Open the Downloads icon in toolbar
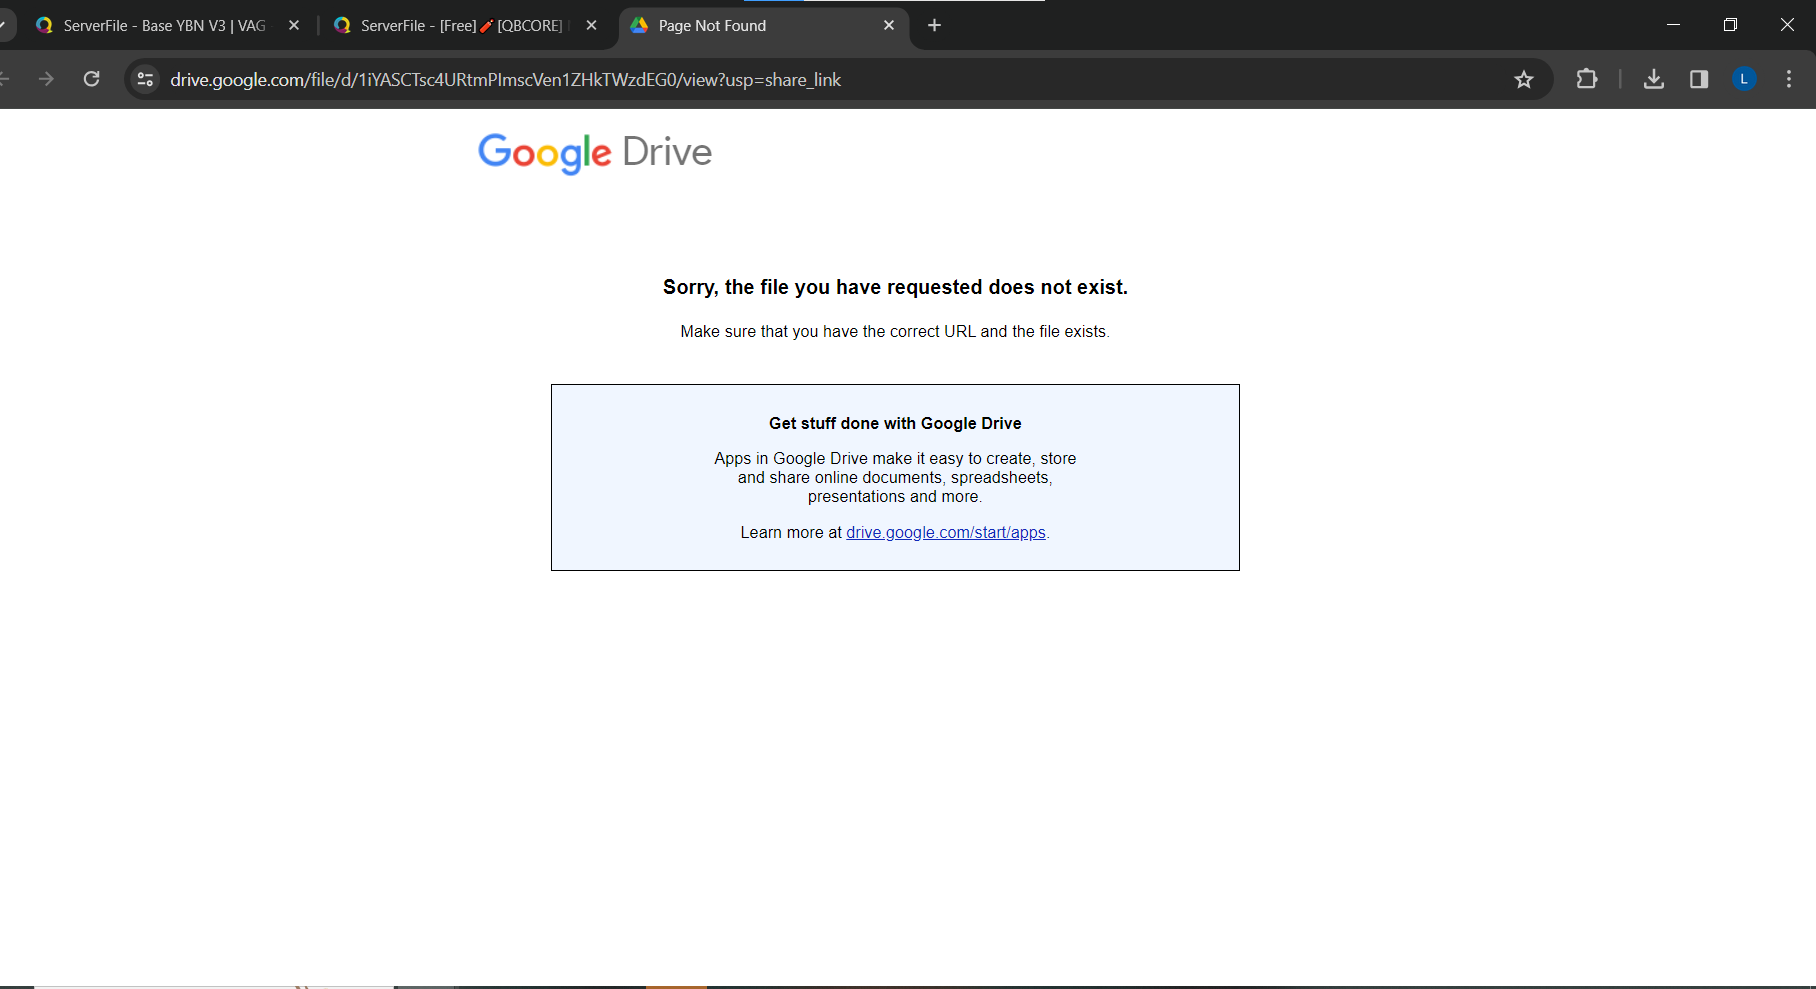 pyautogui.click(x=1654, y=79)
